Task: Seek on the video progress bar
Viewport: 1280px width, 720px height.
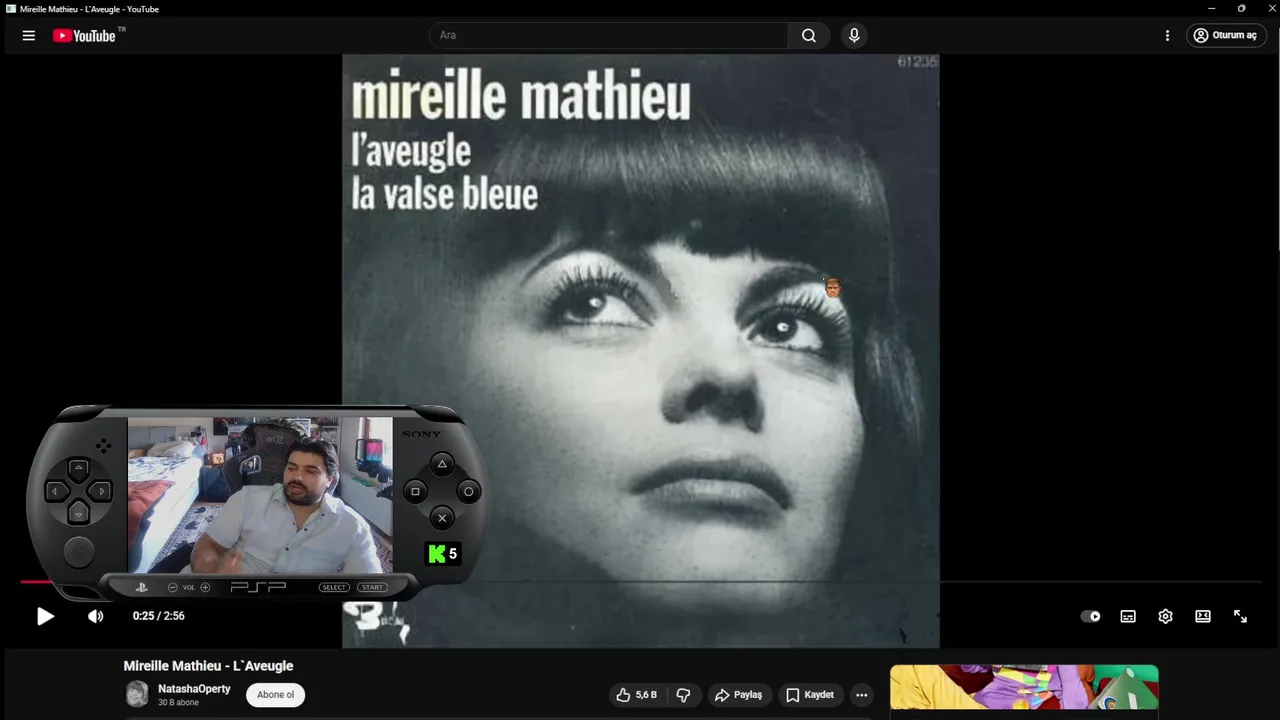Action: coord(640,581)
